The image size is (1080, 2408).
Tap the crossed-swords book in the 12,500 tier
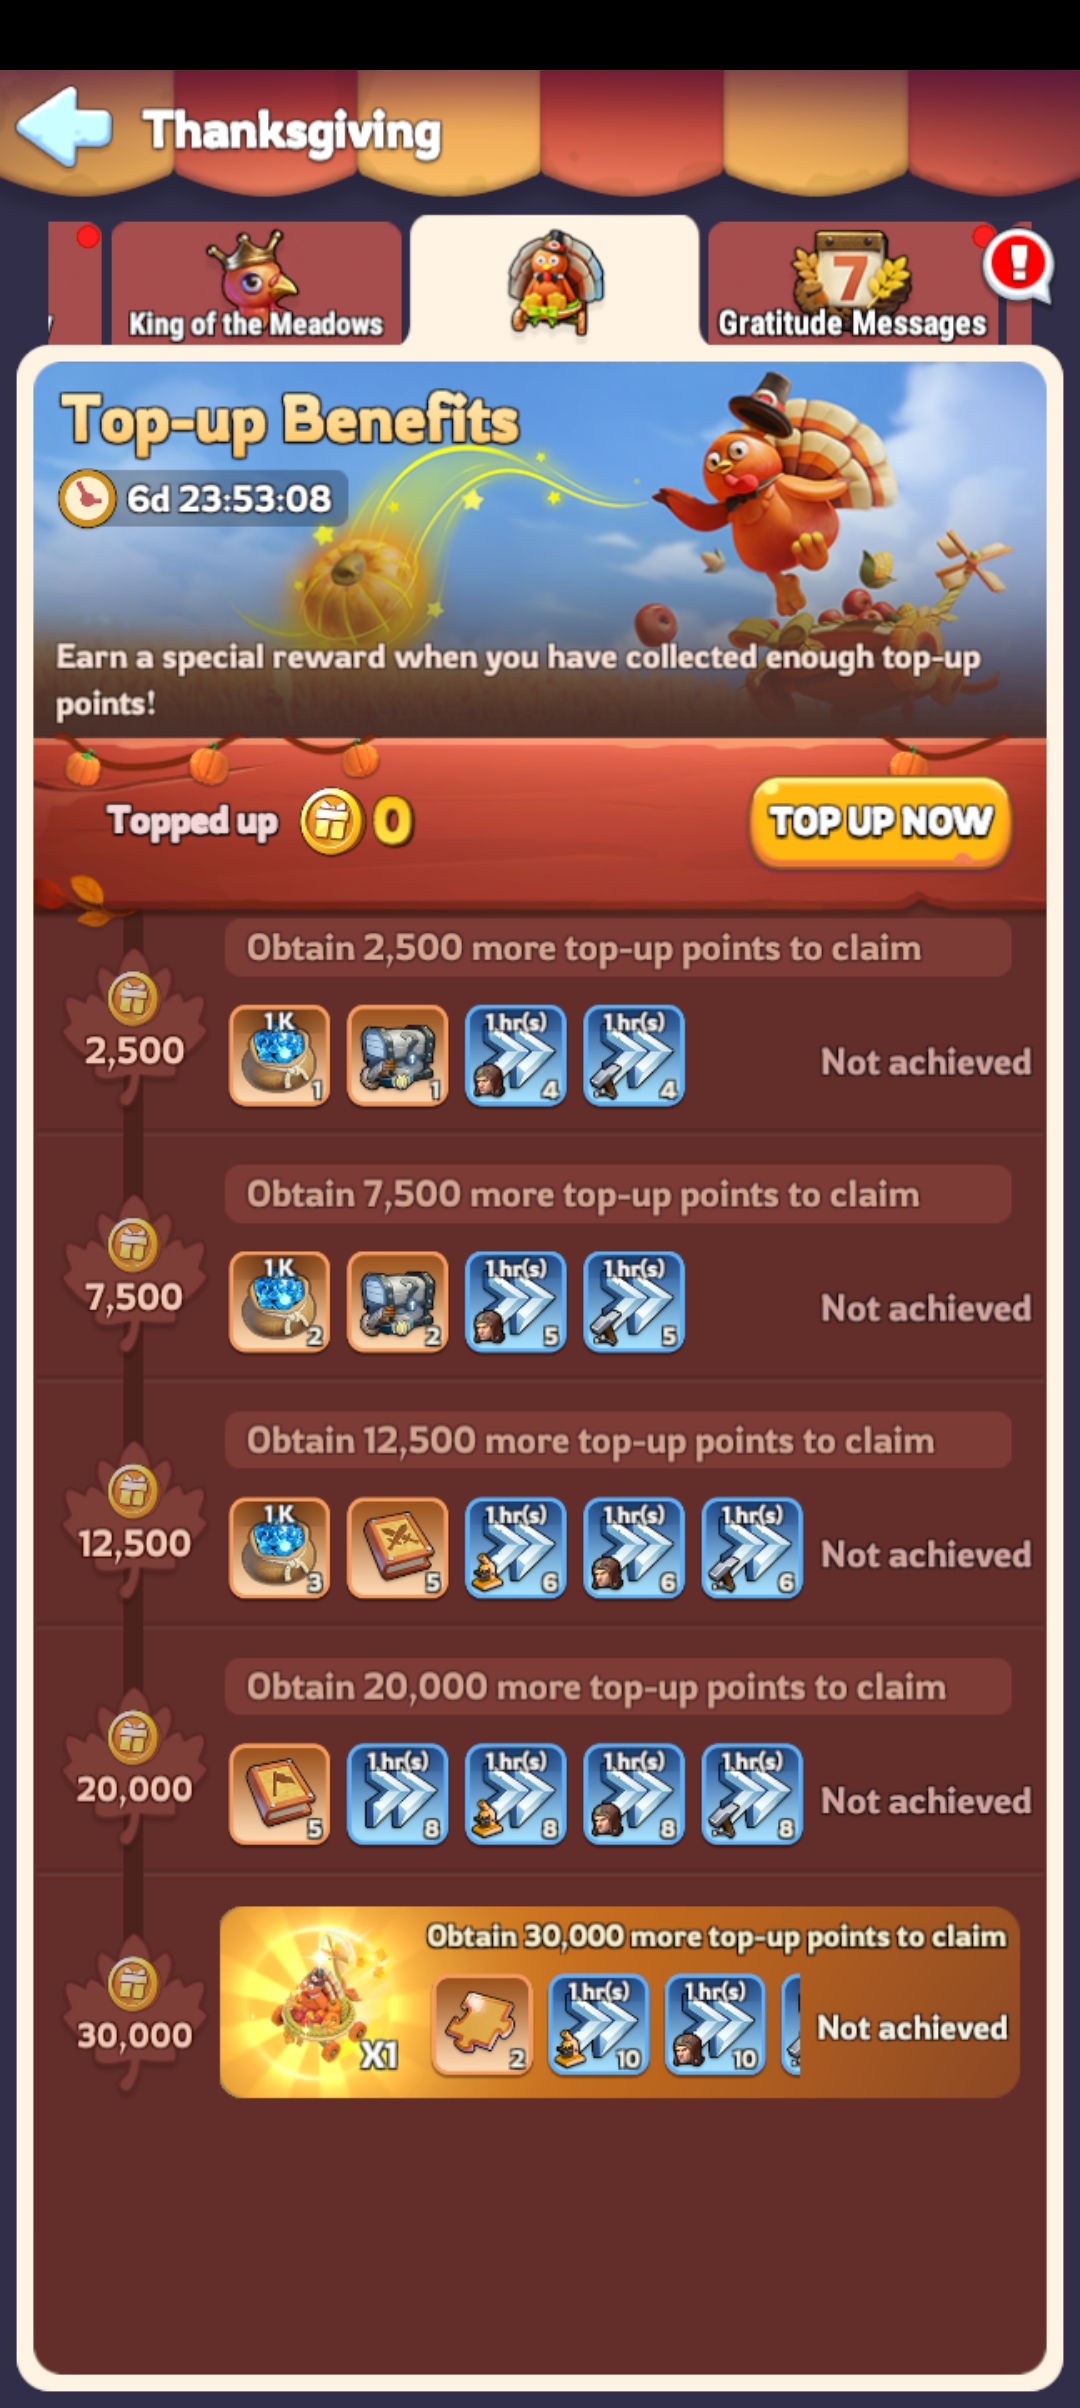coord(398,1548)
